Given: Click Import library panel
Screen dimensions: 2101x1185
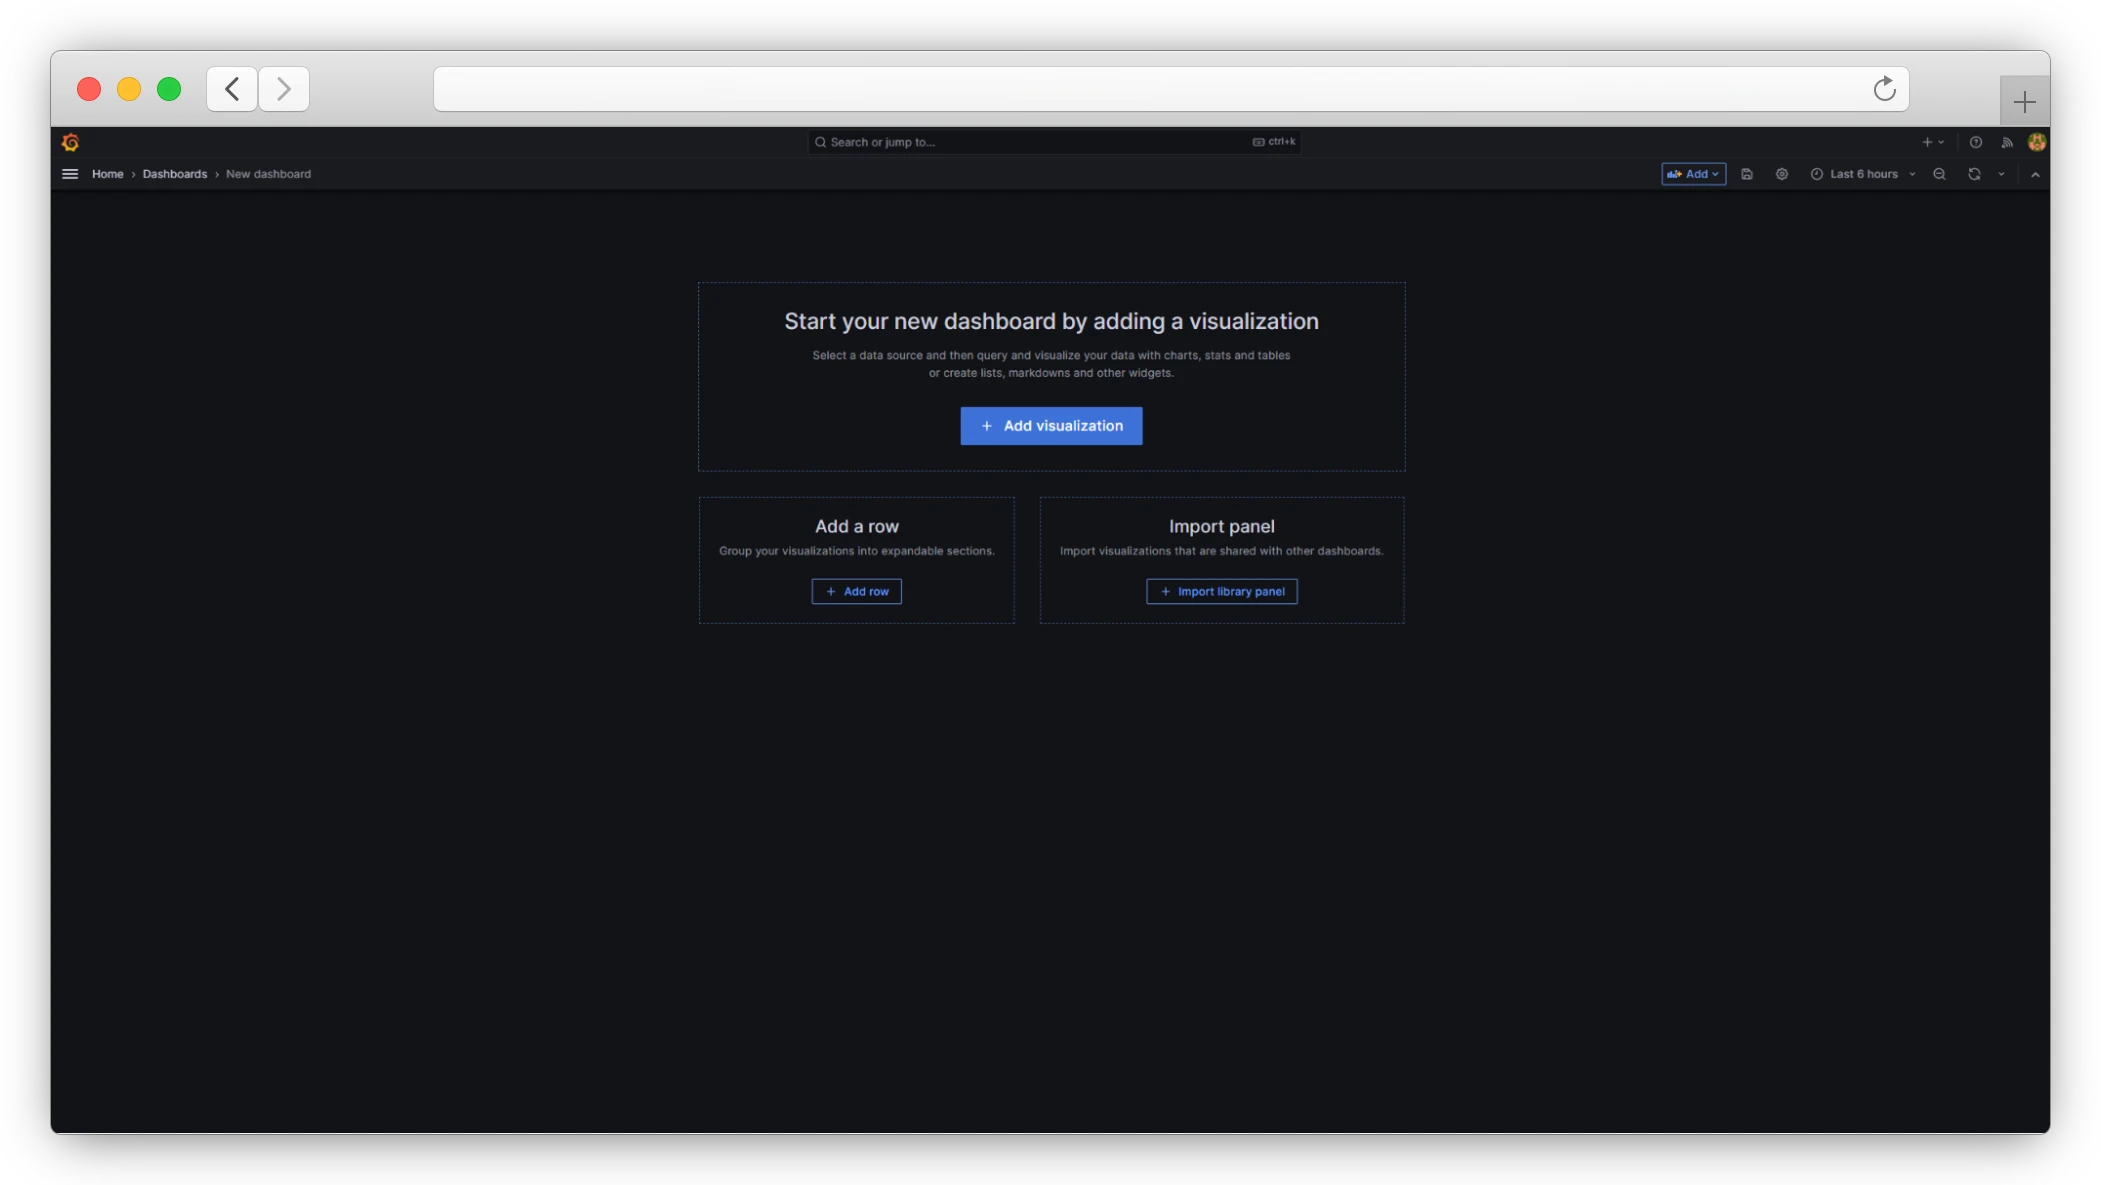Looking at the screenshot, I should coord(1221,591).
